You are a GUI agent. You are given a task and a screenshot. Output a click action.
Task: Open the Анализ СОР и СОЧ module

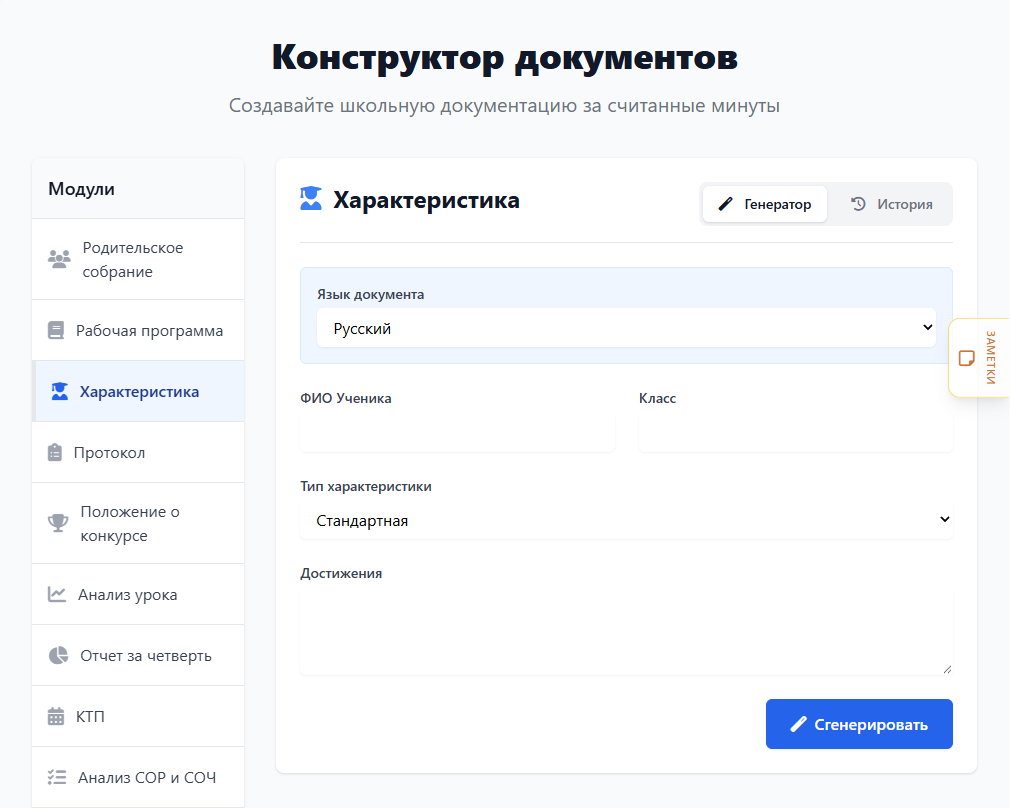pyautogui.click(x=138, y=777)
